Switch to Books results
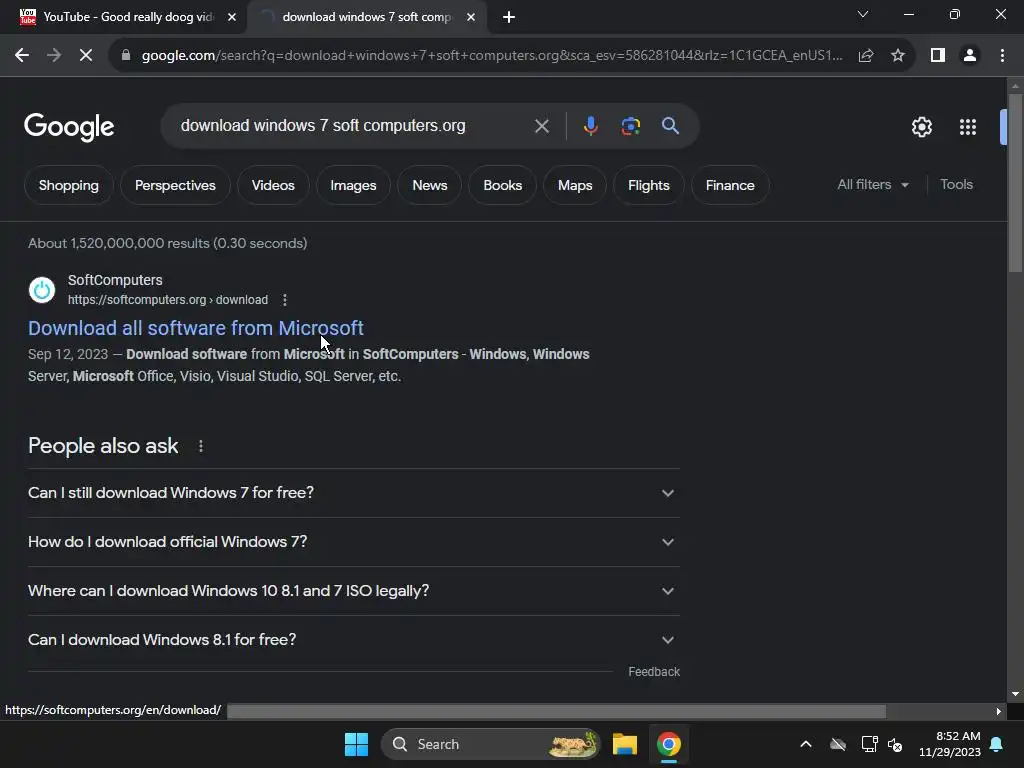The width and height of the screenshot is (1024, 768). pyautogui.click(x=502, y=185)
